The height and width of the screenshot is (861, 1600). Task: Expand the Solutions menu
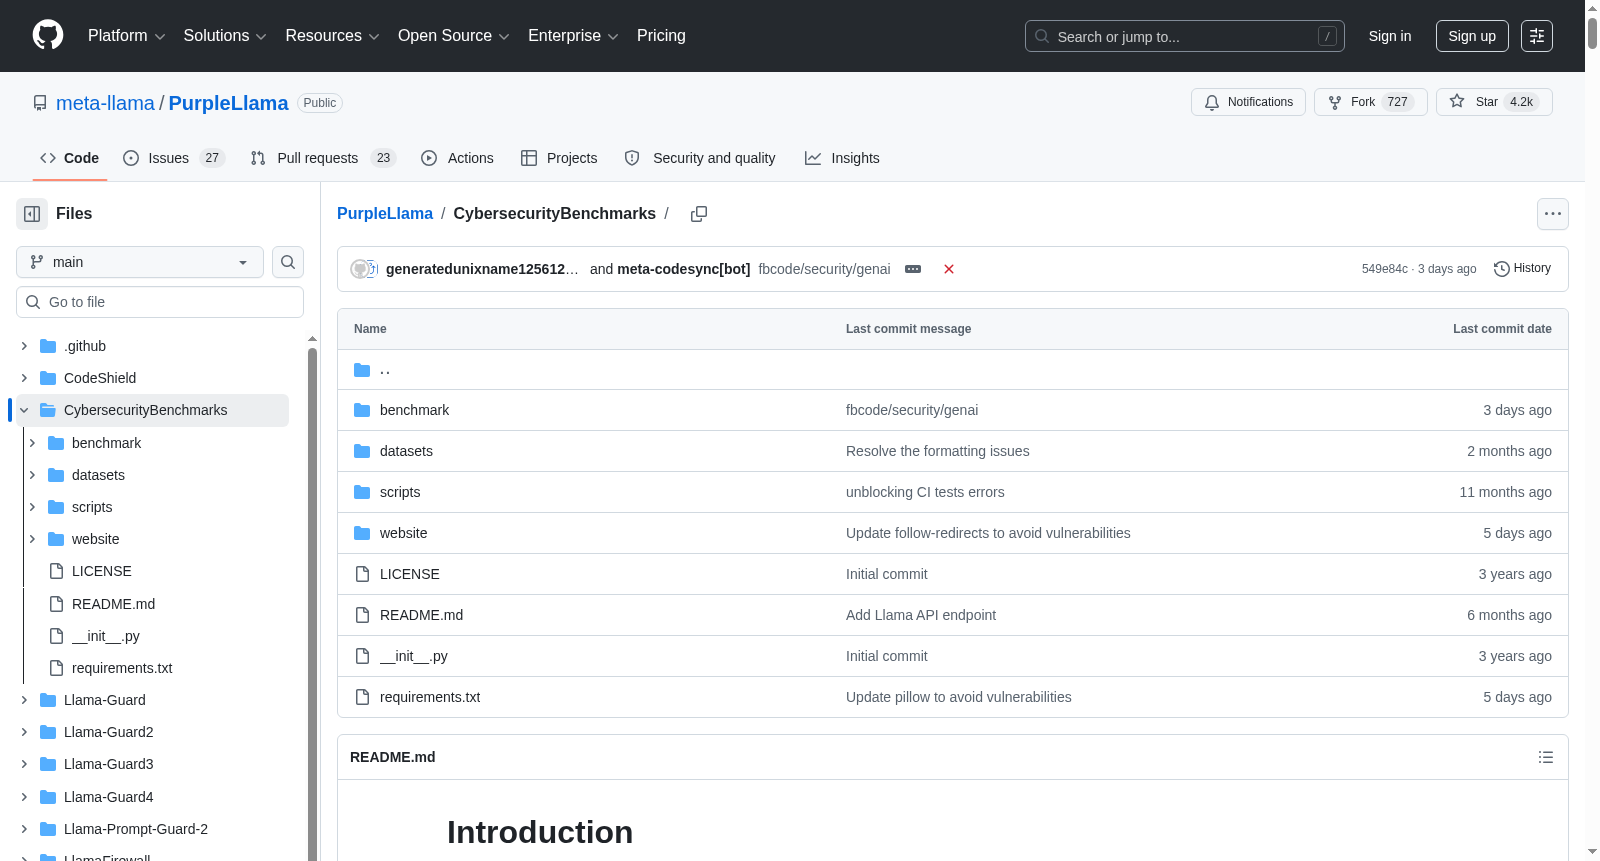tap(225, 36)
